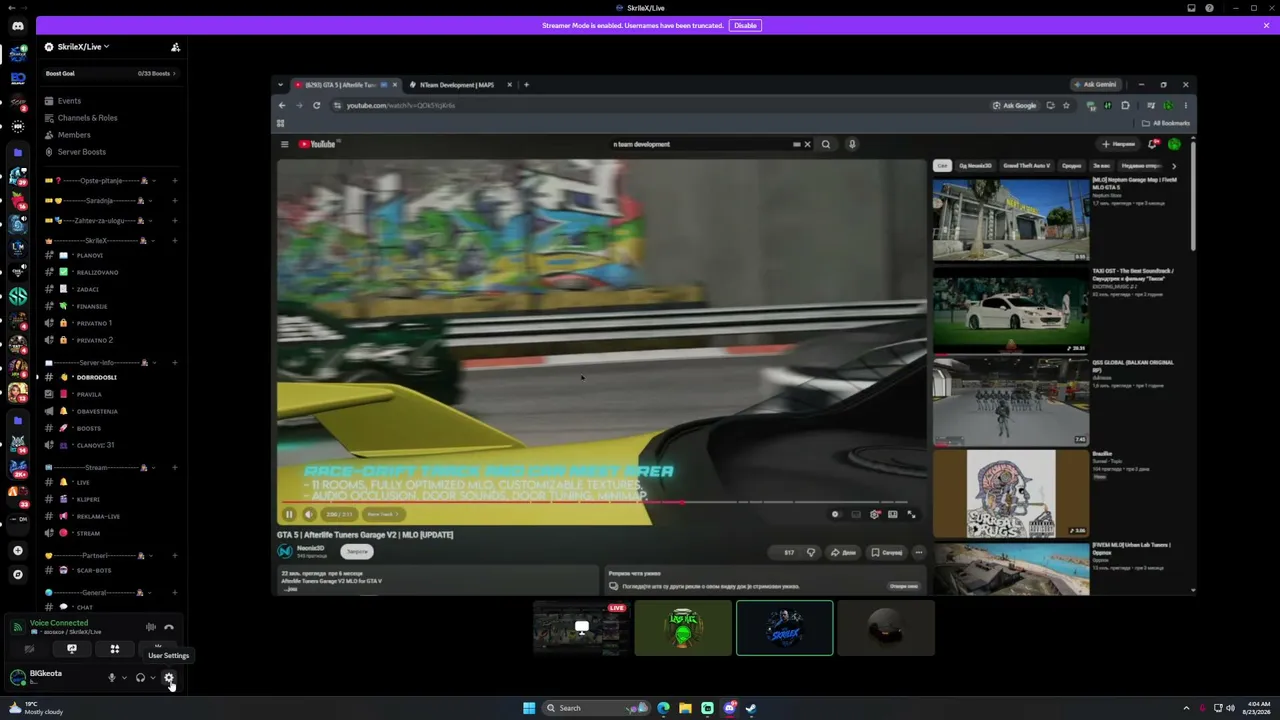This screenshot has height=720, width=1280.
Task: Create channel in Opste-pitanje category
Action: coord(174,181)
